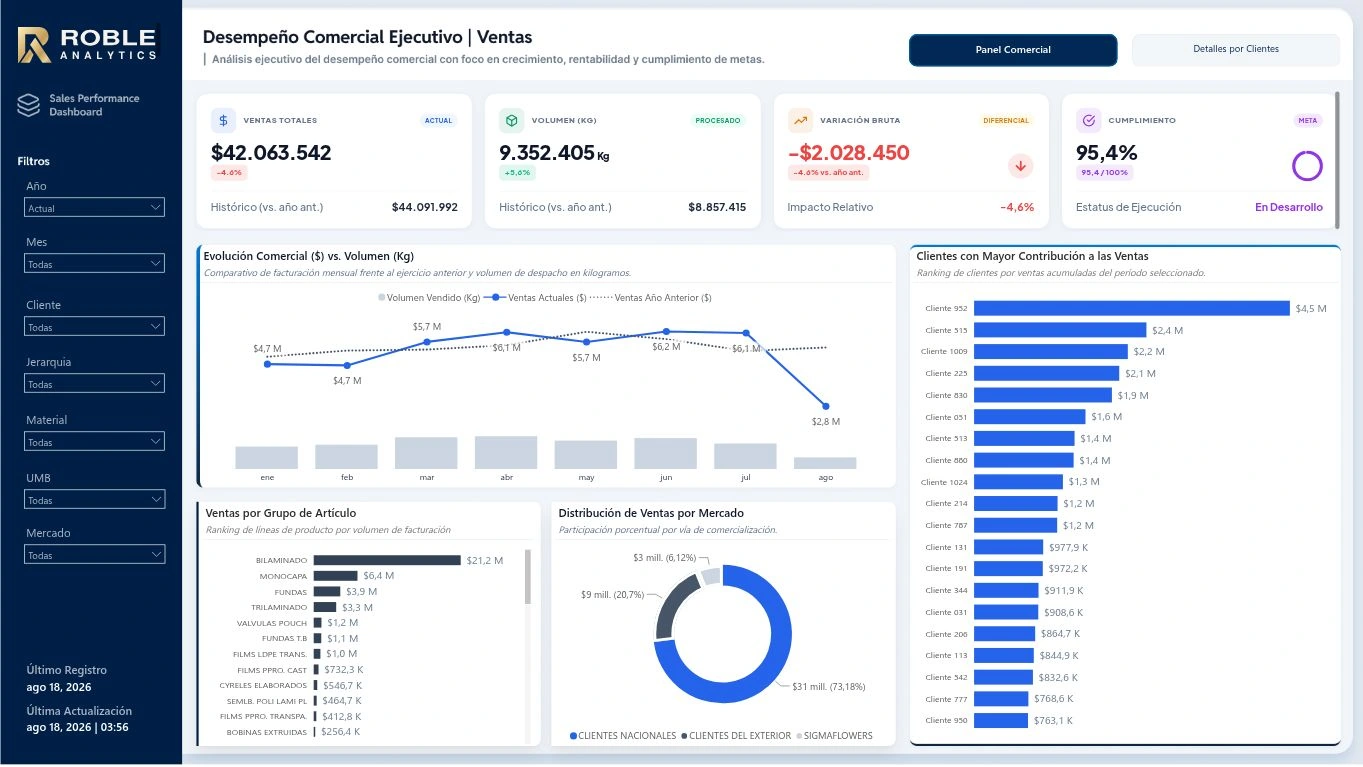This screenshot has width=1363, height=767.
Task: Toggle SIGMAFLOWERS legend entry
Action: (834, 736)
